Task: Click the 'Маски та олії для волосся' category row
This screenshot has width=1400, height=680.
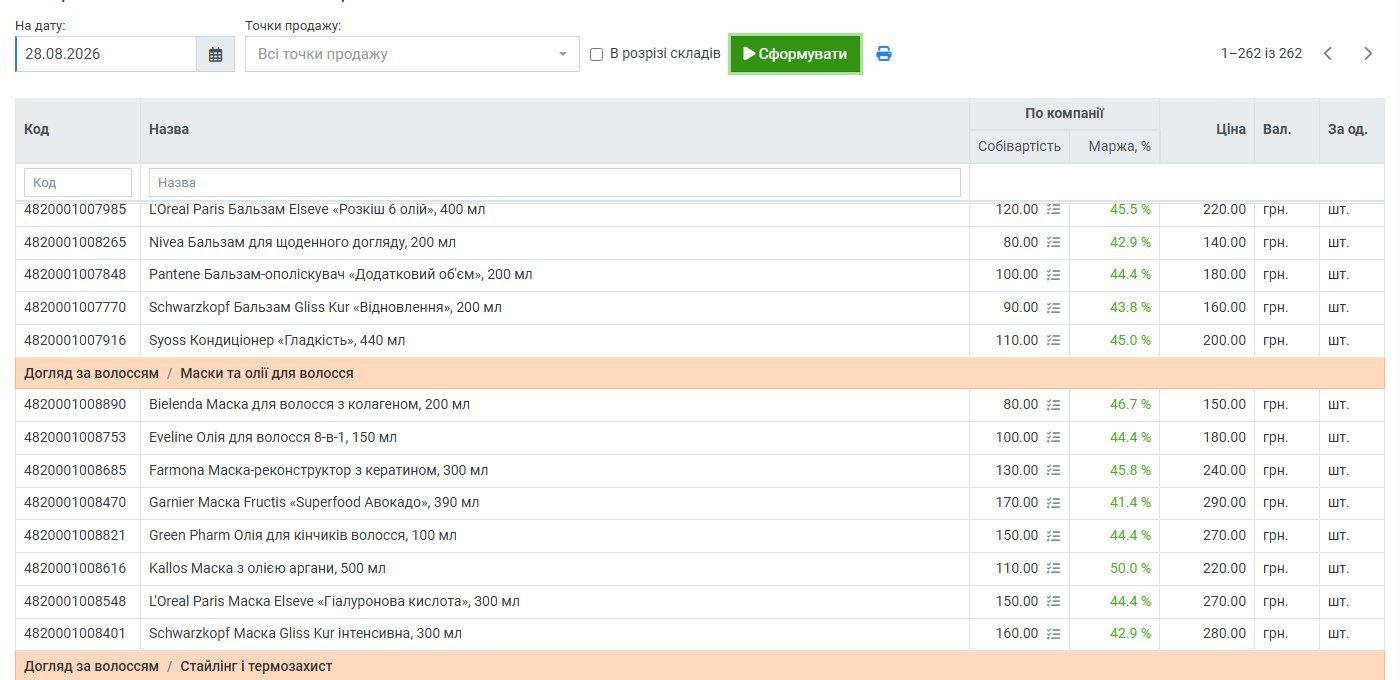Action: tap(700, 374)
